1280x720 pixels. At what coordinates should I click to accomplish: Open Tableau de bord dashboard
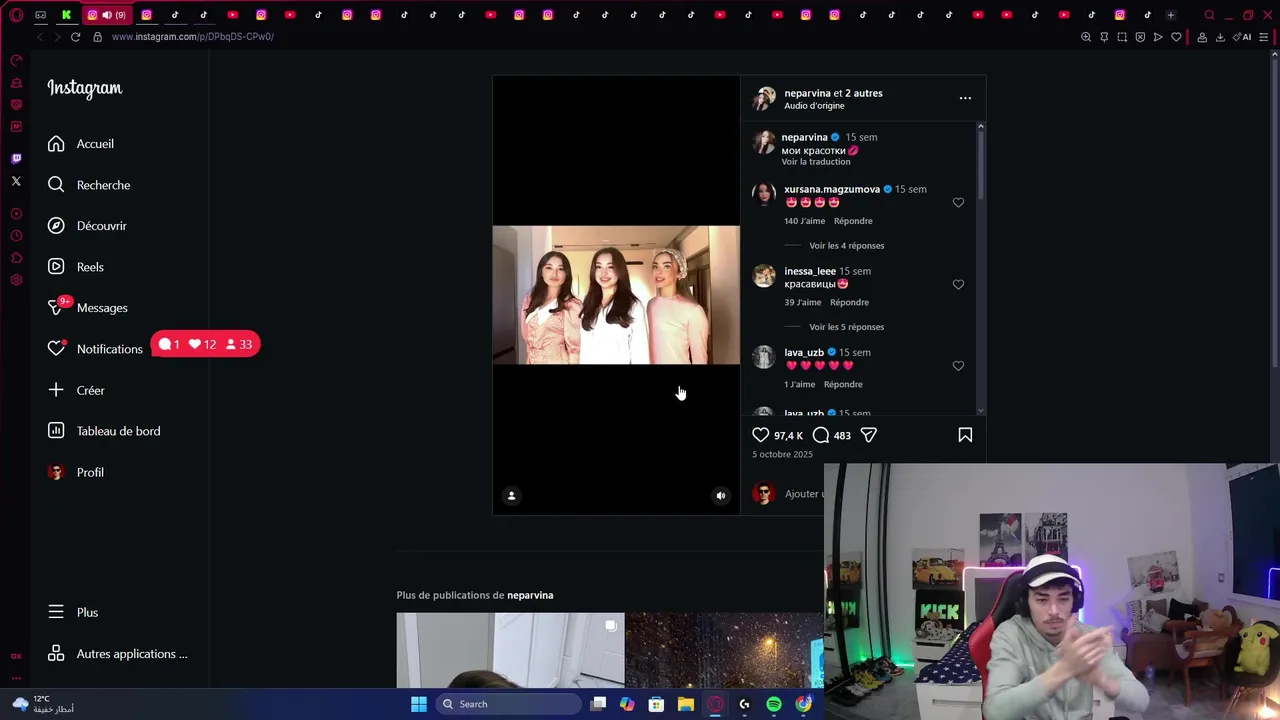pyautogui.click(x=104, y=431)
